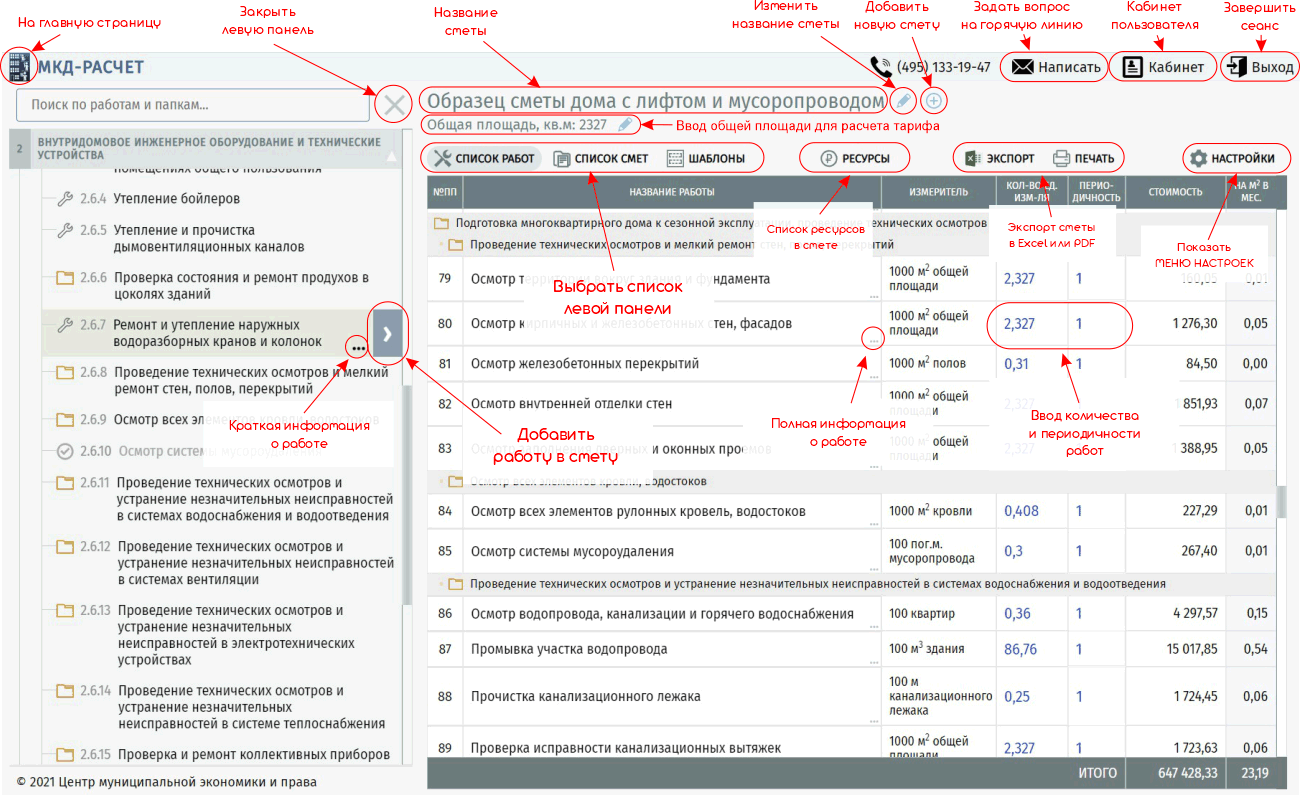Click quantity 0,36 in row 86

1016,613
